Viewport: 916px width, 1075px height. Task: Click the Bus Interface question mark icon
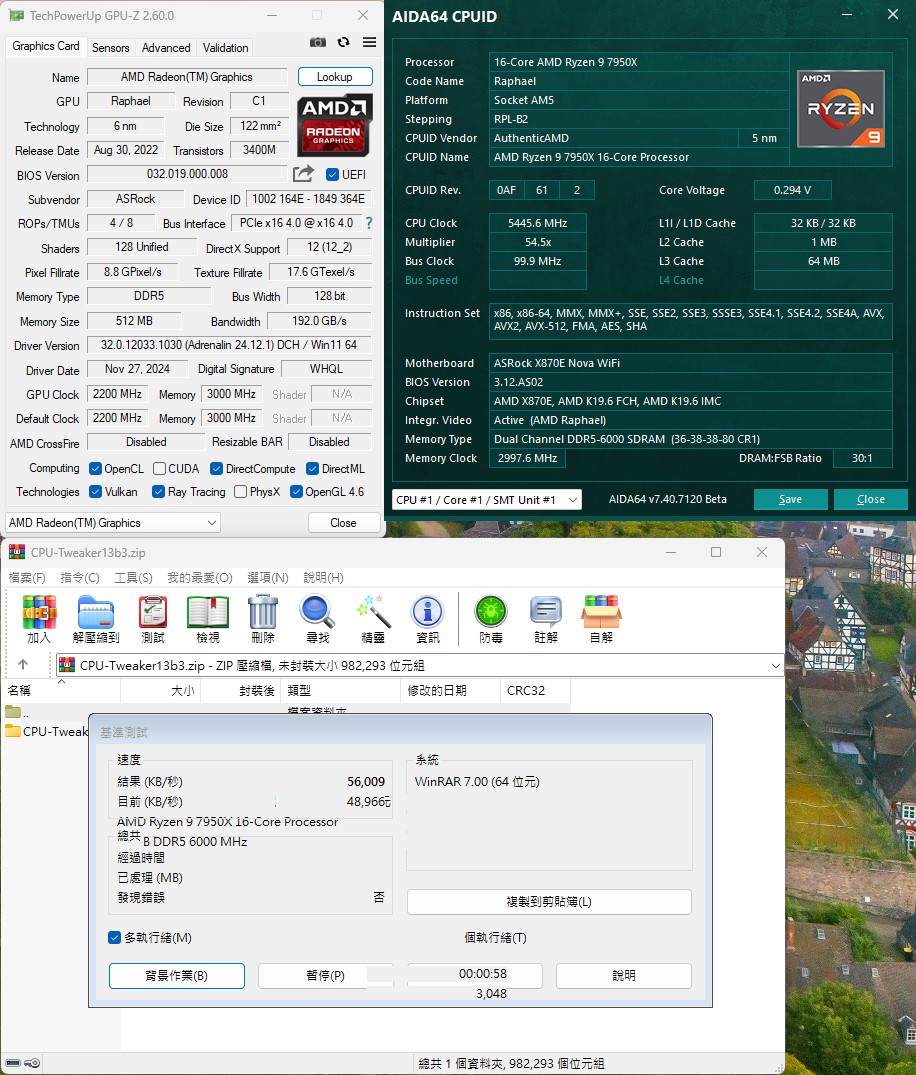coord(369,223)
